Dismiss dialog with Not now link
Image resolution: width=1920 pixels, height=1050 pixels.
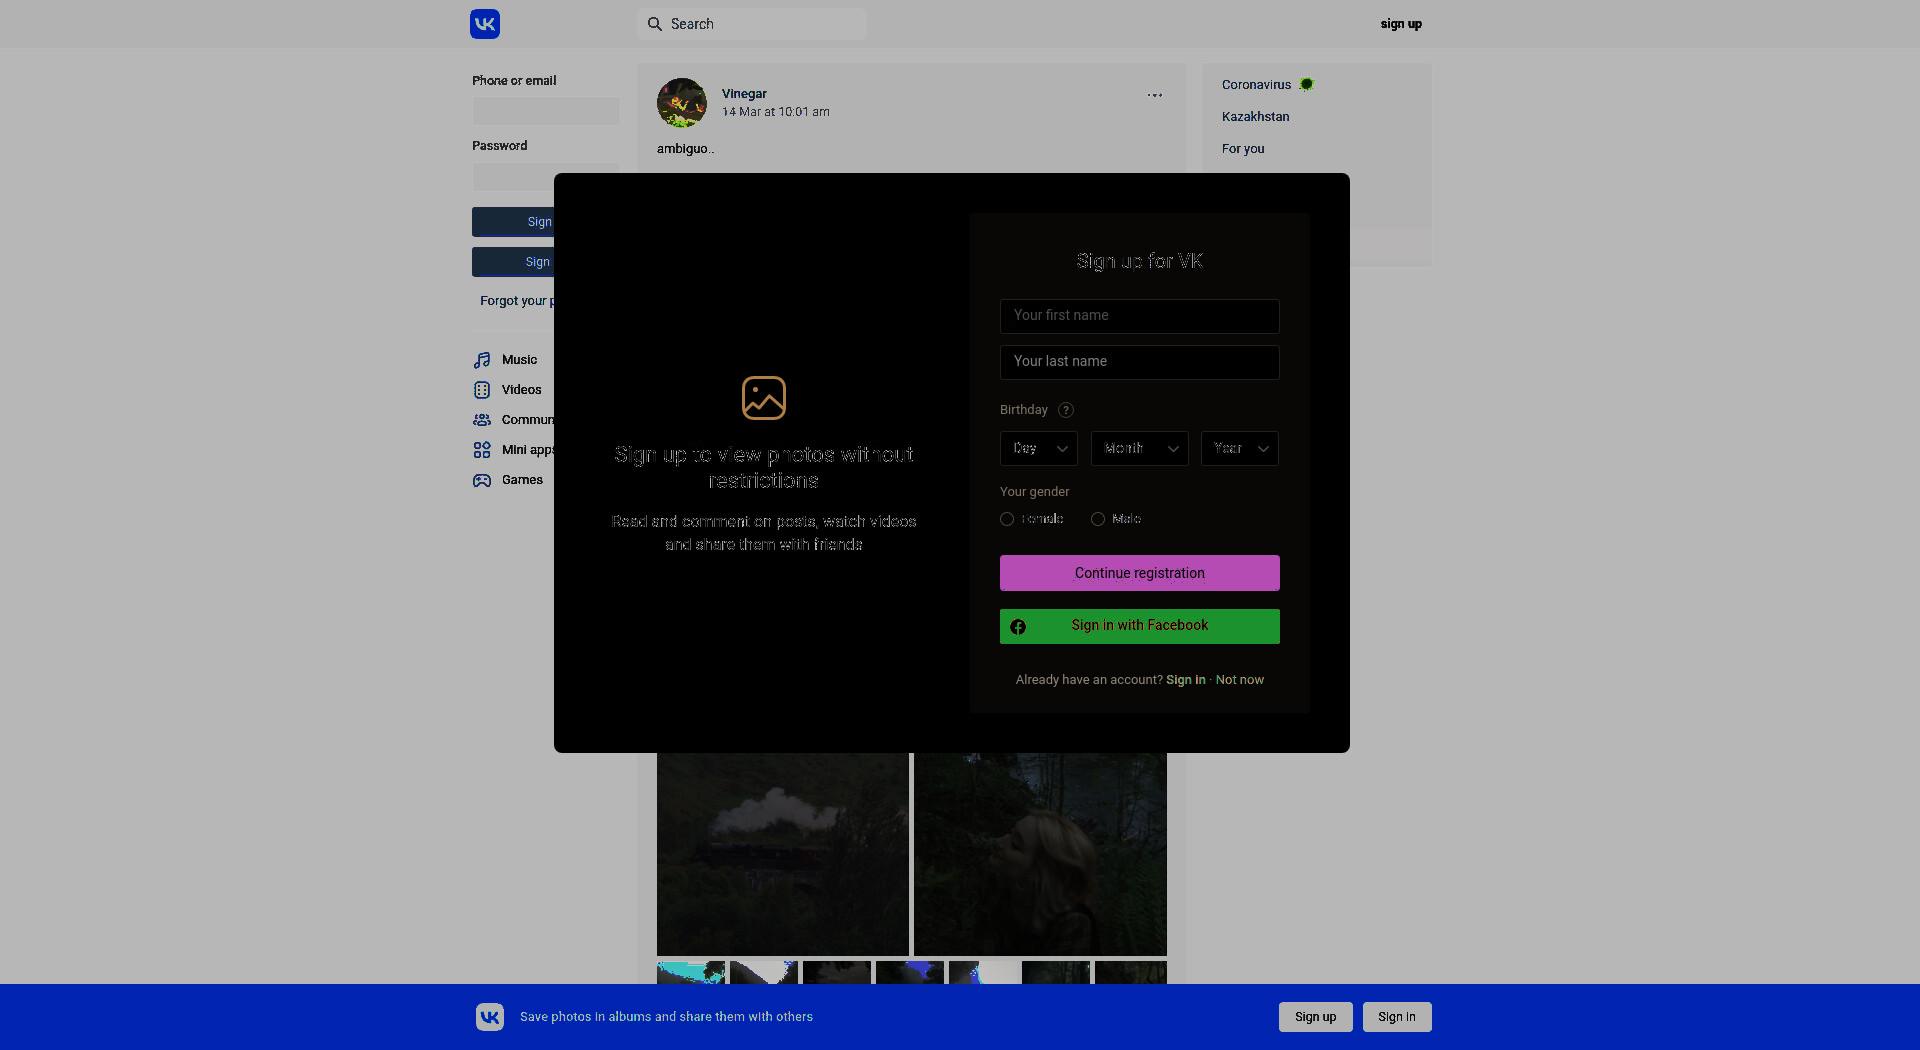(x=1240, y=680)
